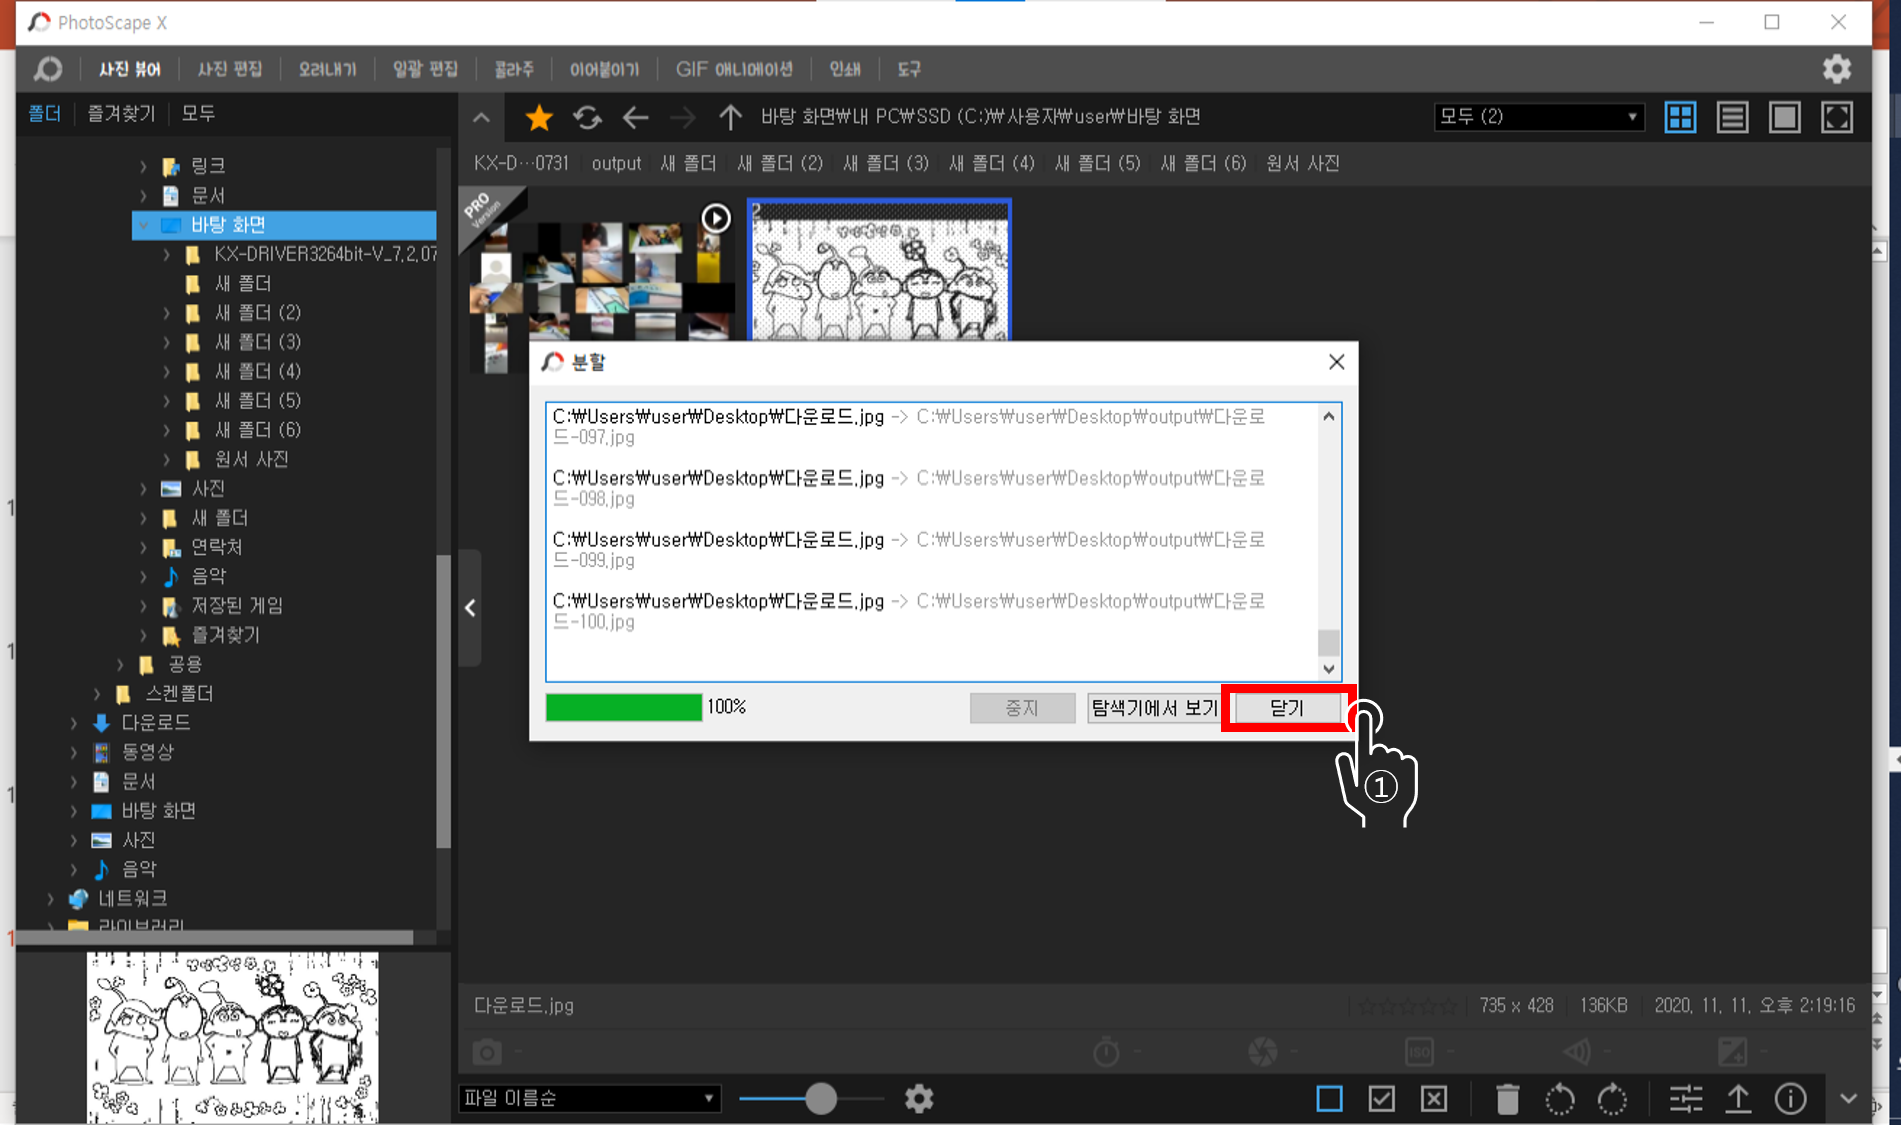This screenshot has width=1901, height=1125.
Task: Adjust thumbnail size slider handle
Action: click(x=821, y=1098)
